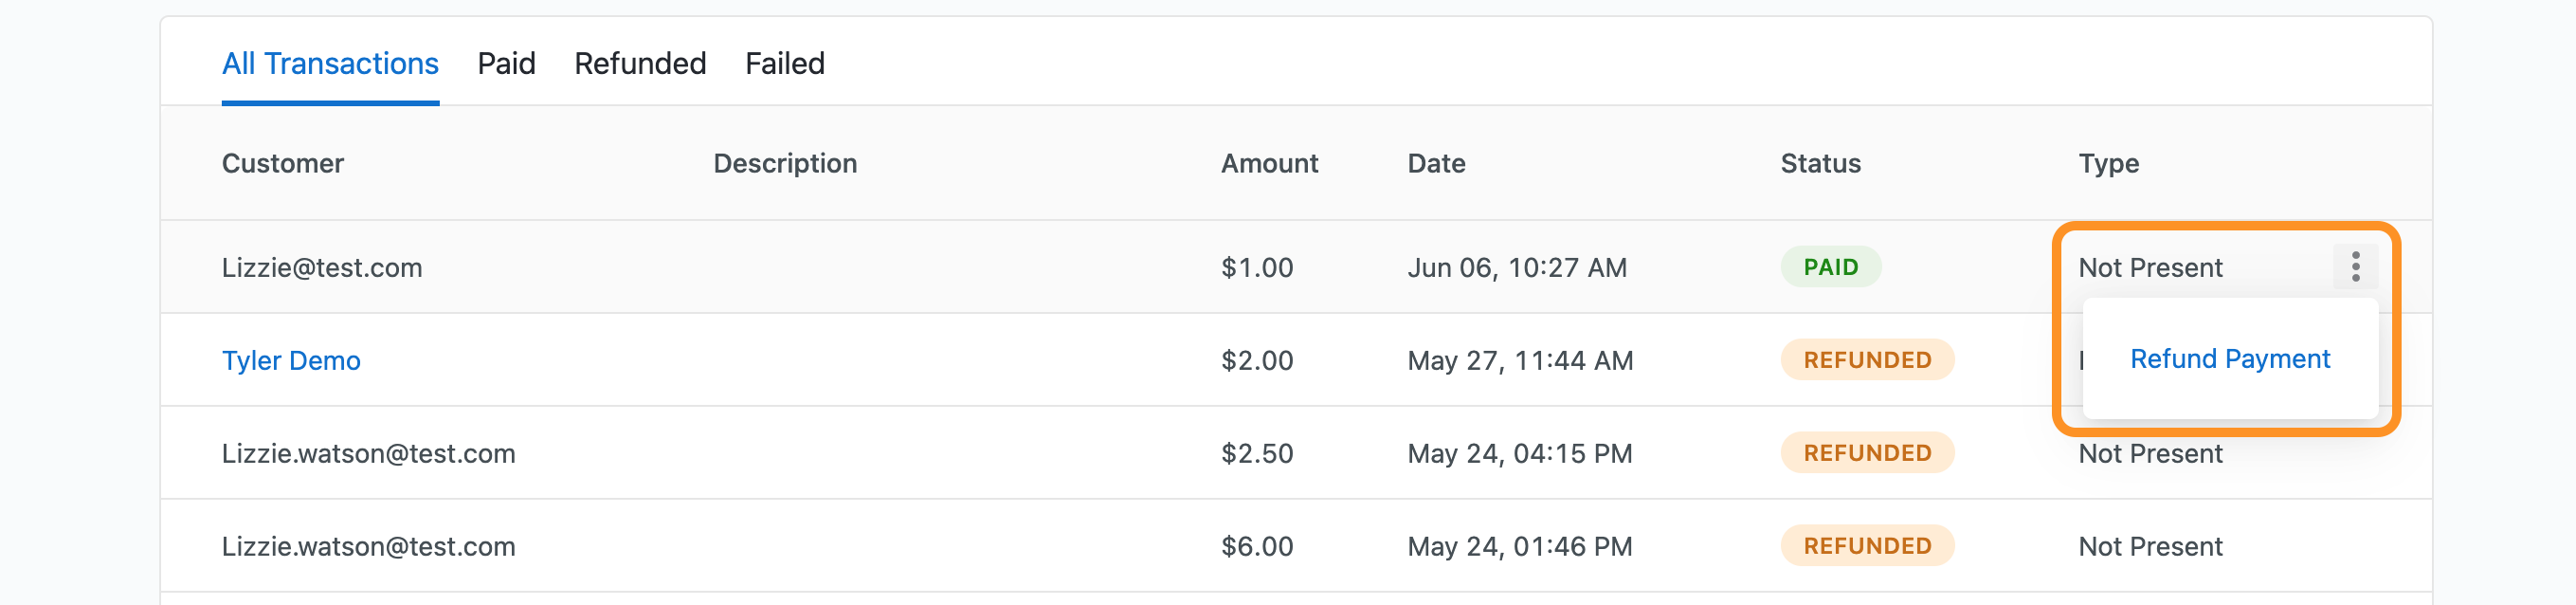
Task: Choose Refund Payment from the popup menu
Action: (x=2229, y=359)
